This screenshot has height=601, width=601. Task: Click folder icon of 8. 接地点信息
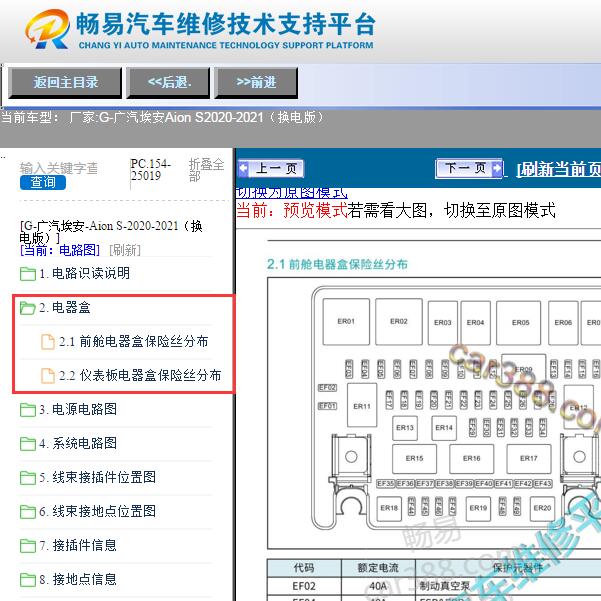click(x=28, y=580)
